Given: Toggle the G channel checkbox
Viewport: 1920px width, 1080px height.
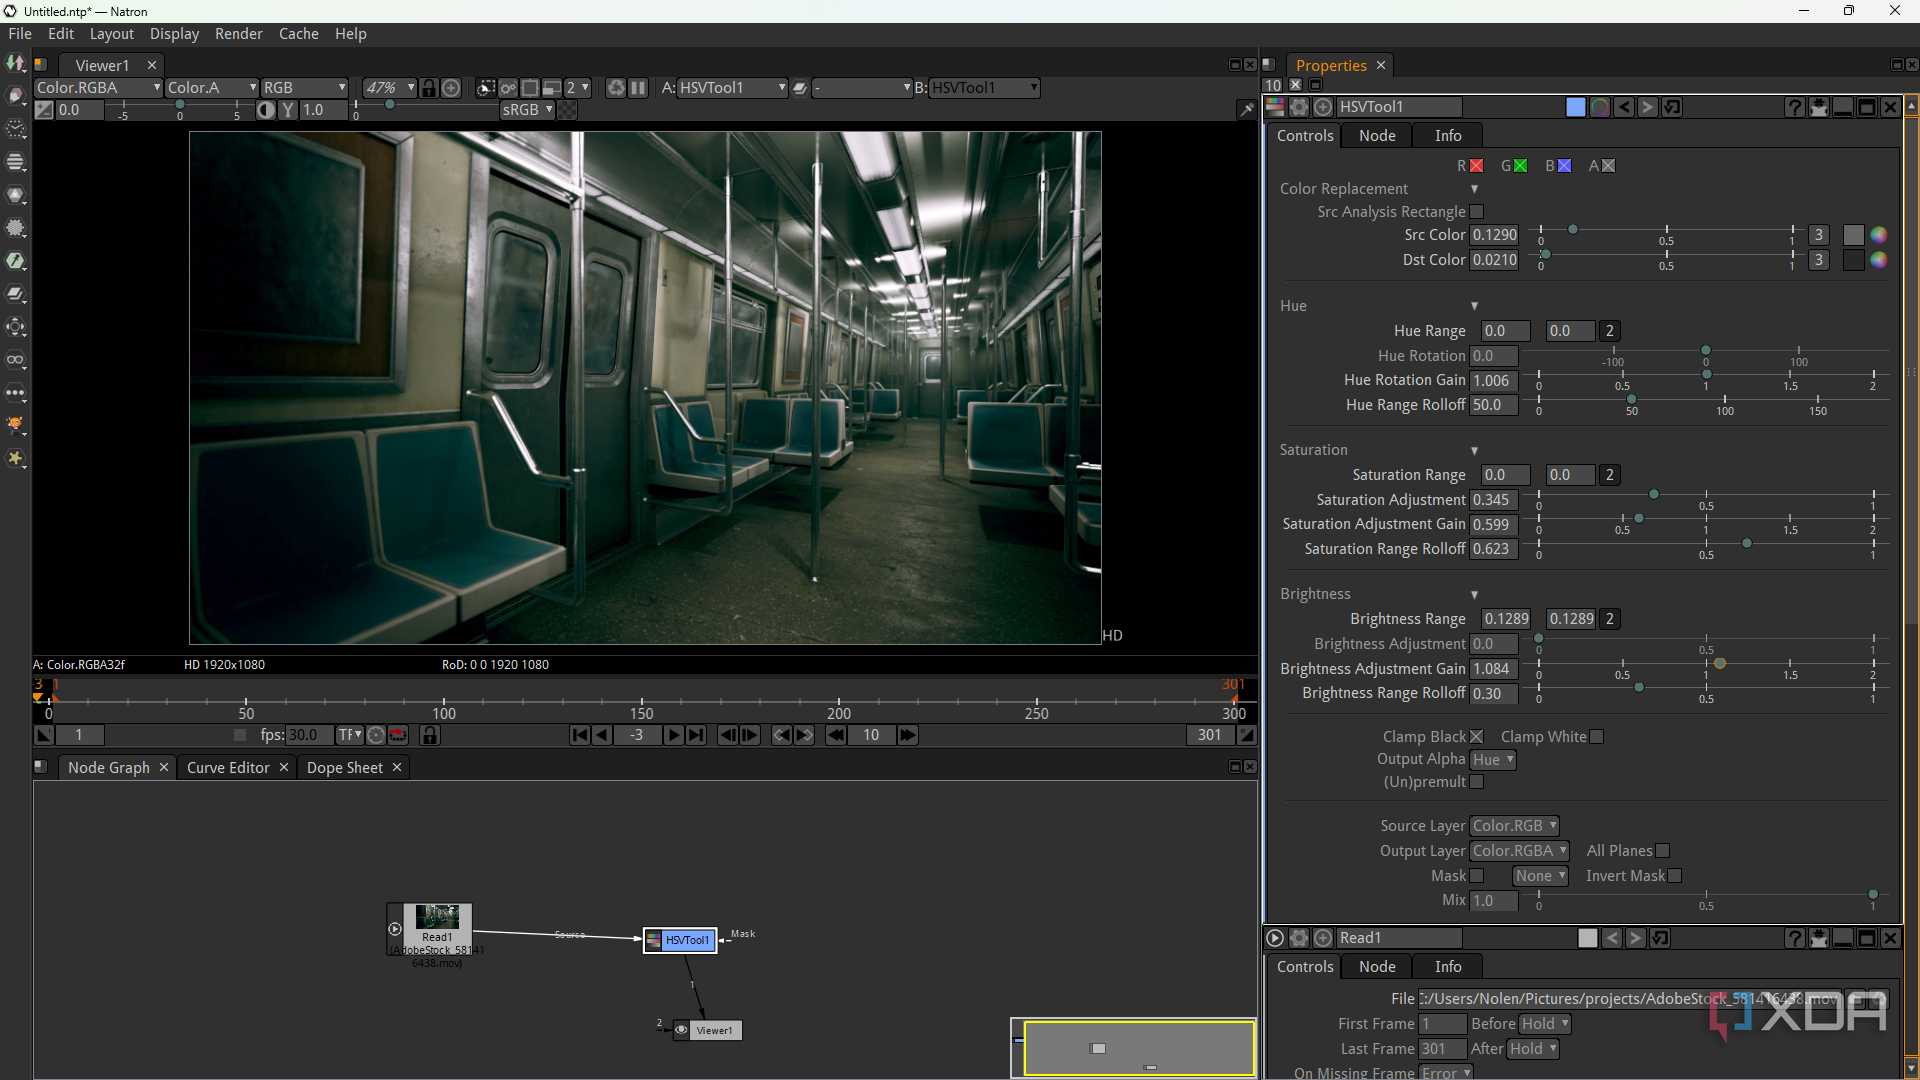Looking at the screenshot, I should point(1521,166).
